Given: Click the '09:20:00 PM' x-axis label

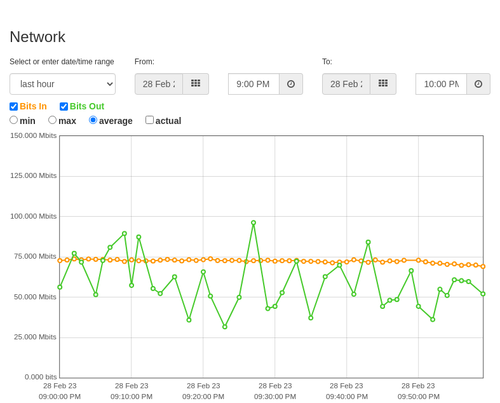Looking at the screenshot, I should [x=203, y=397].
